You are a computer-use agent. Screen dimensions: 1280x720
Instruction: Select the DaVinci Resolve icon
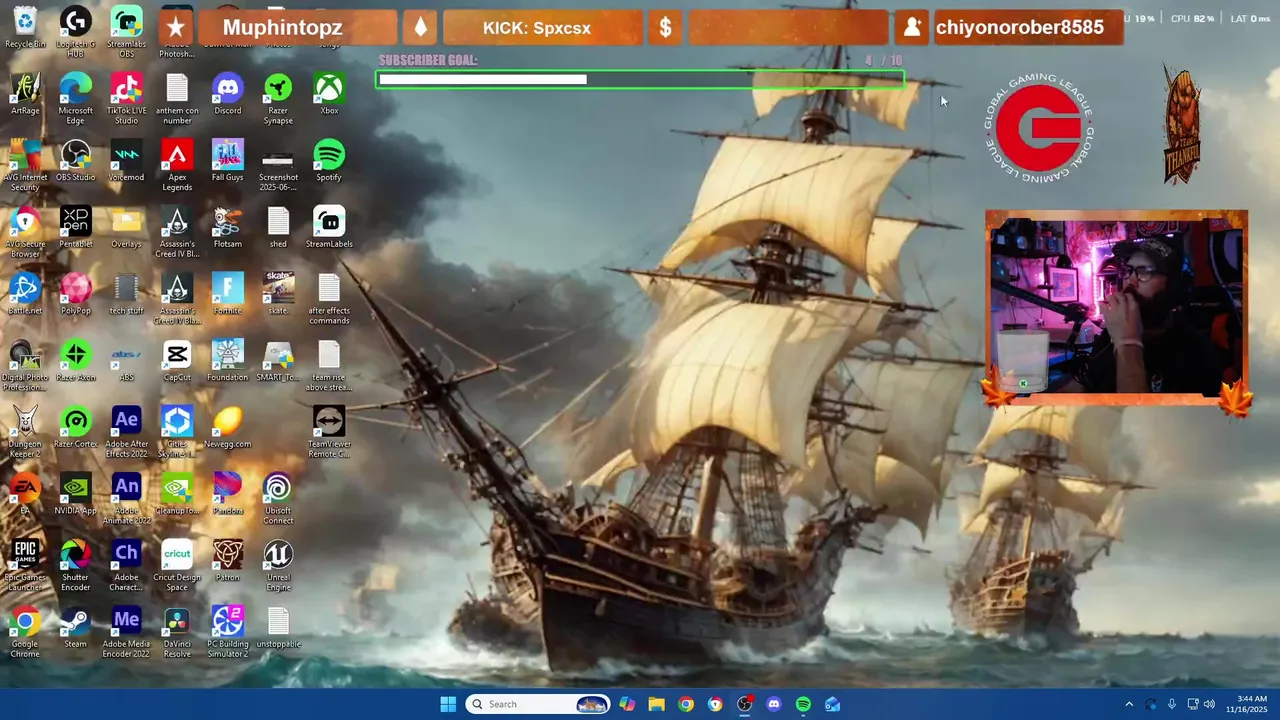tap(177, 632)
